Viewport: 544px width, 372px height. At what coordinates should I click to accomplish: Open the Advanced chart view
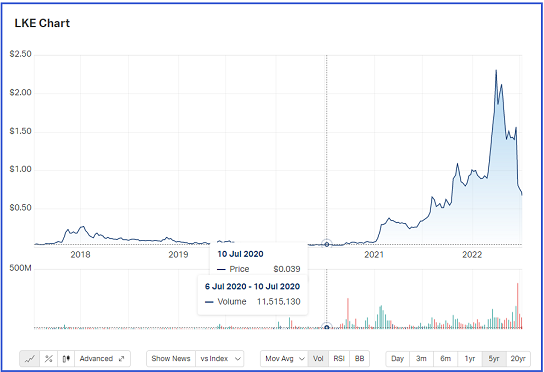(96, 358)
